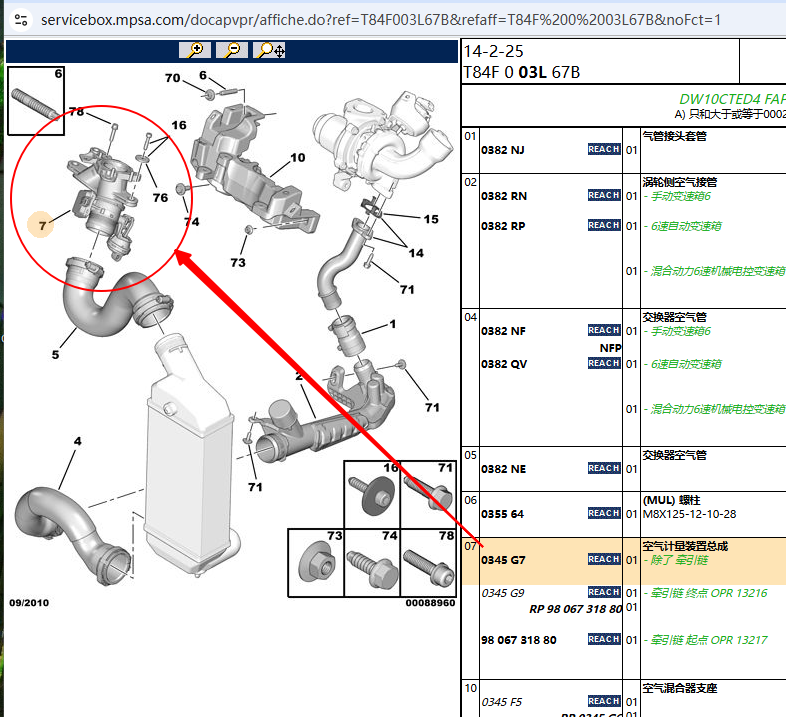Open replacement part RP 98 067 318 80
This screenshot has height=717, width=786.
(575, 608)
